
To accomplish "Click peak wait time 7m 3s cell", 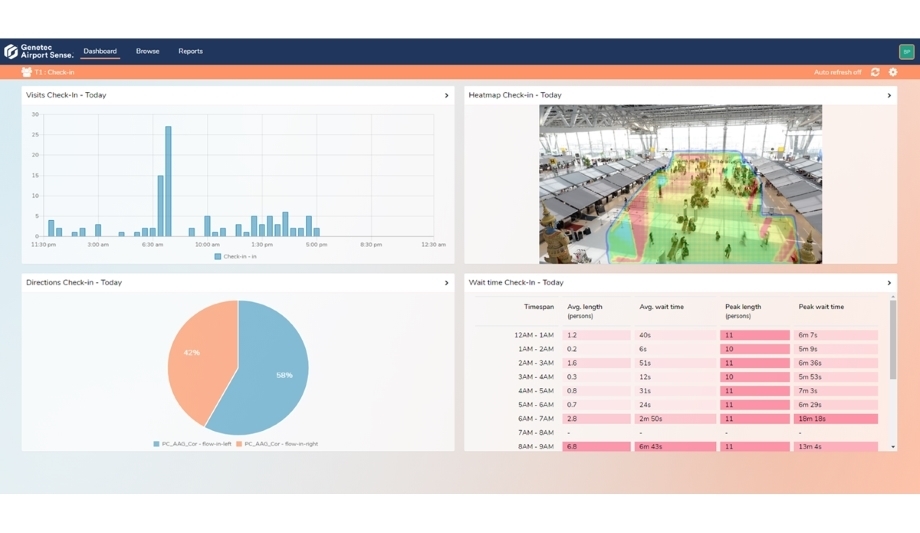I will tap(836, 391).
